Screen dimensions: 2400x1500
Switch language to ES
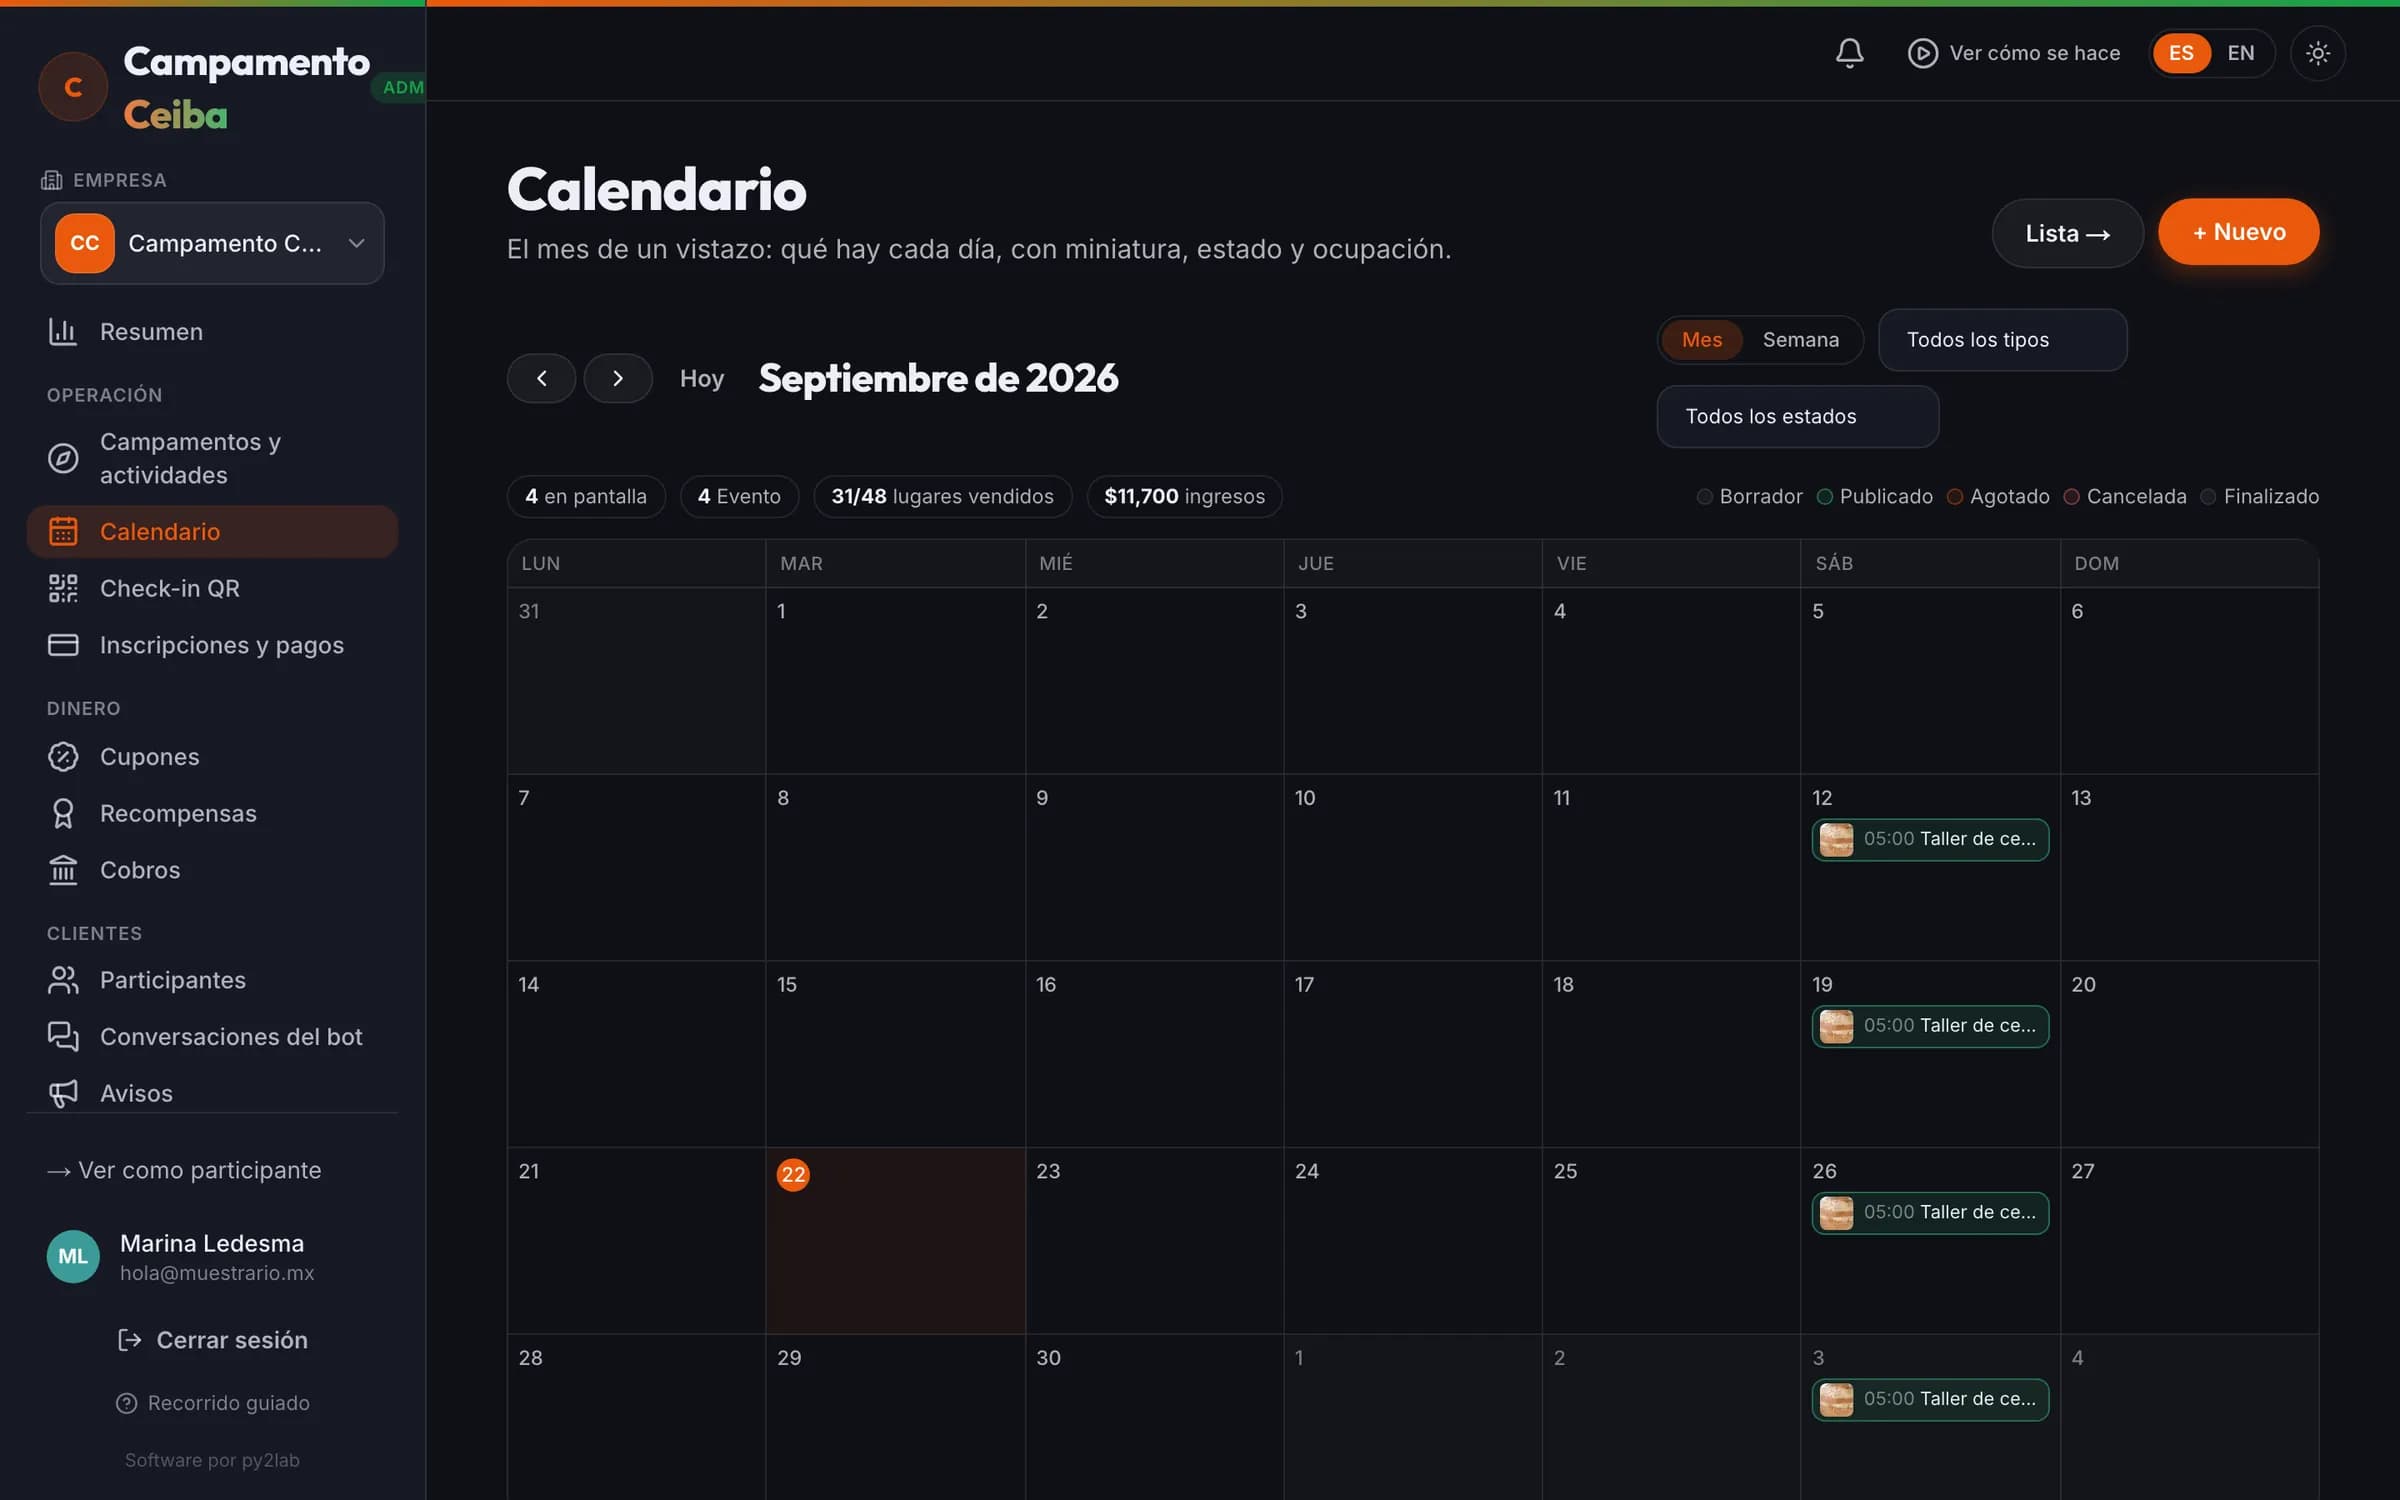click(x=2180, y=53)
